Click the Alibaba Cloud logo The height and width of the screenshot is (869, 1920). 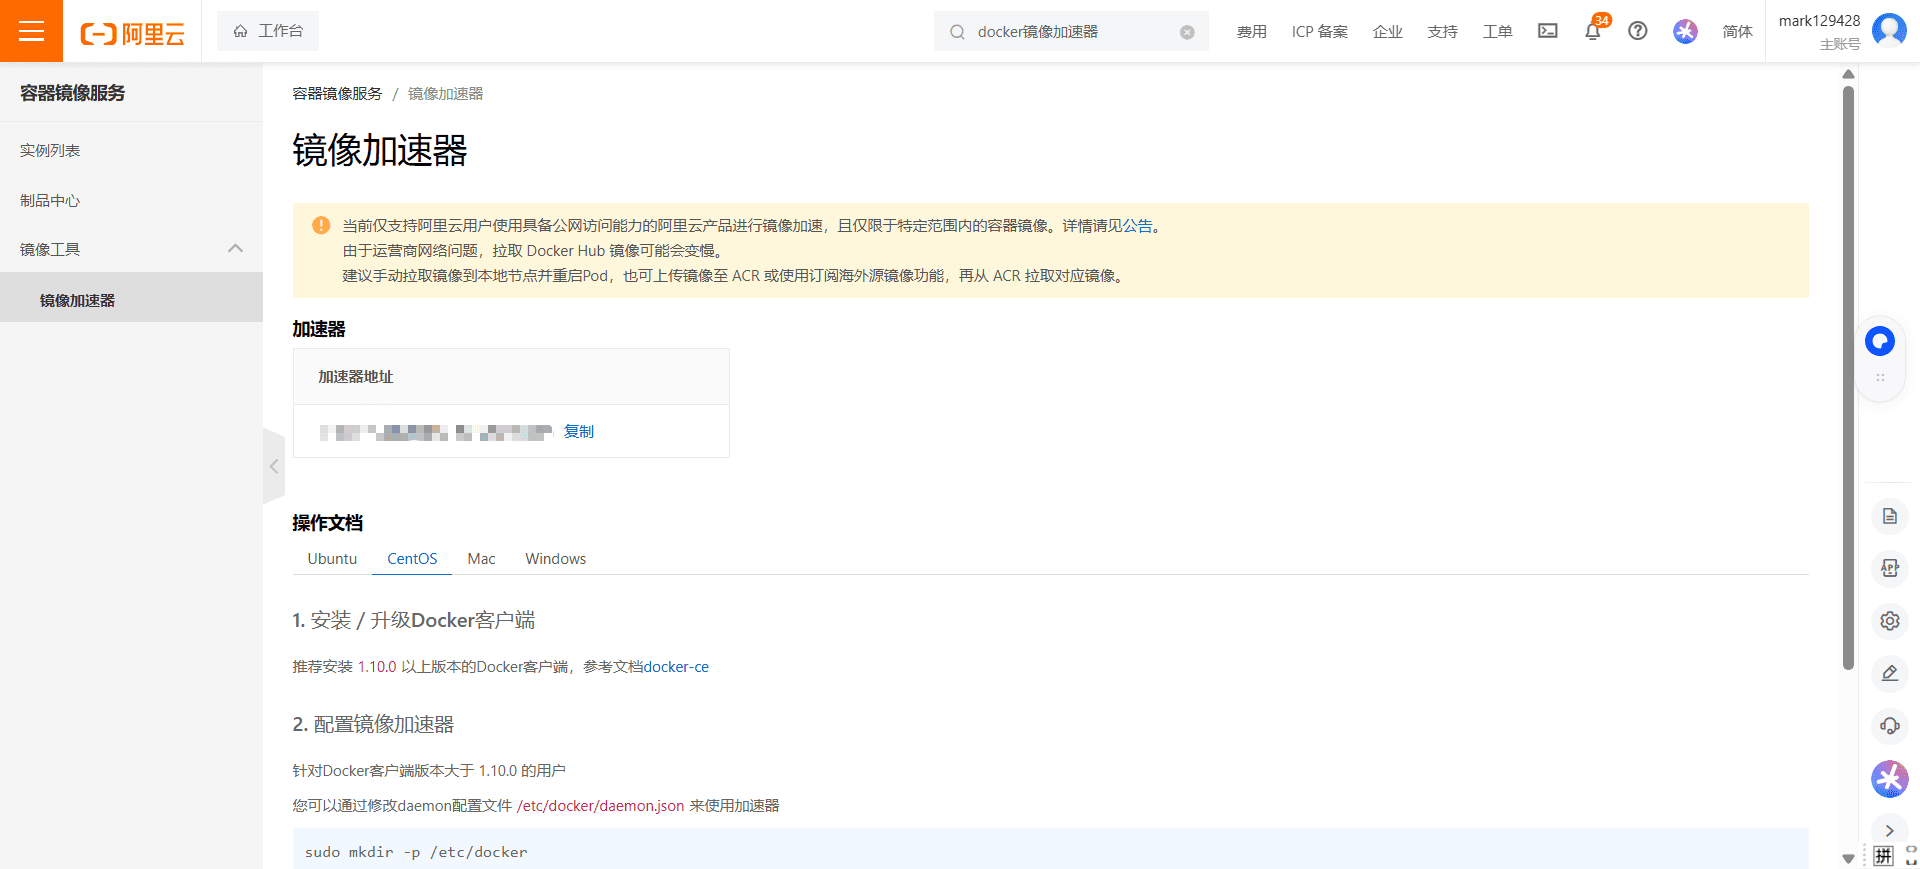click(x=132, y=33)
